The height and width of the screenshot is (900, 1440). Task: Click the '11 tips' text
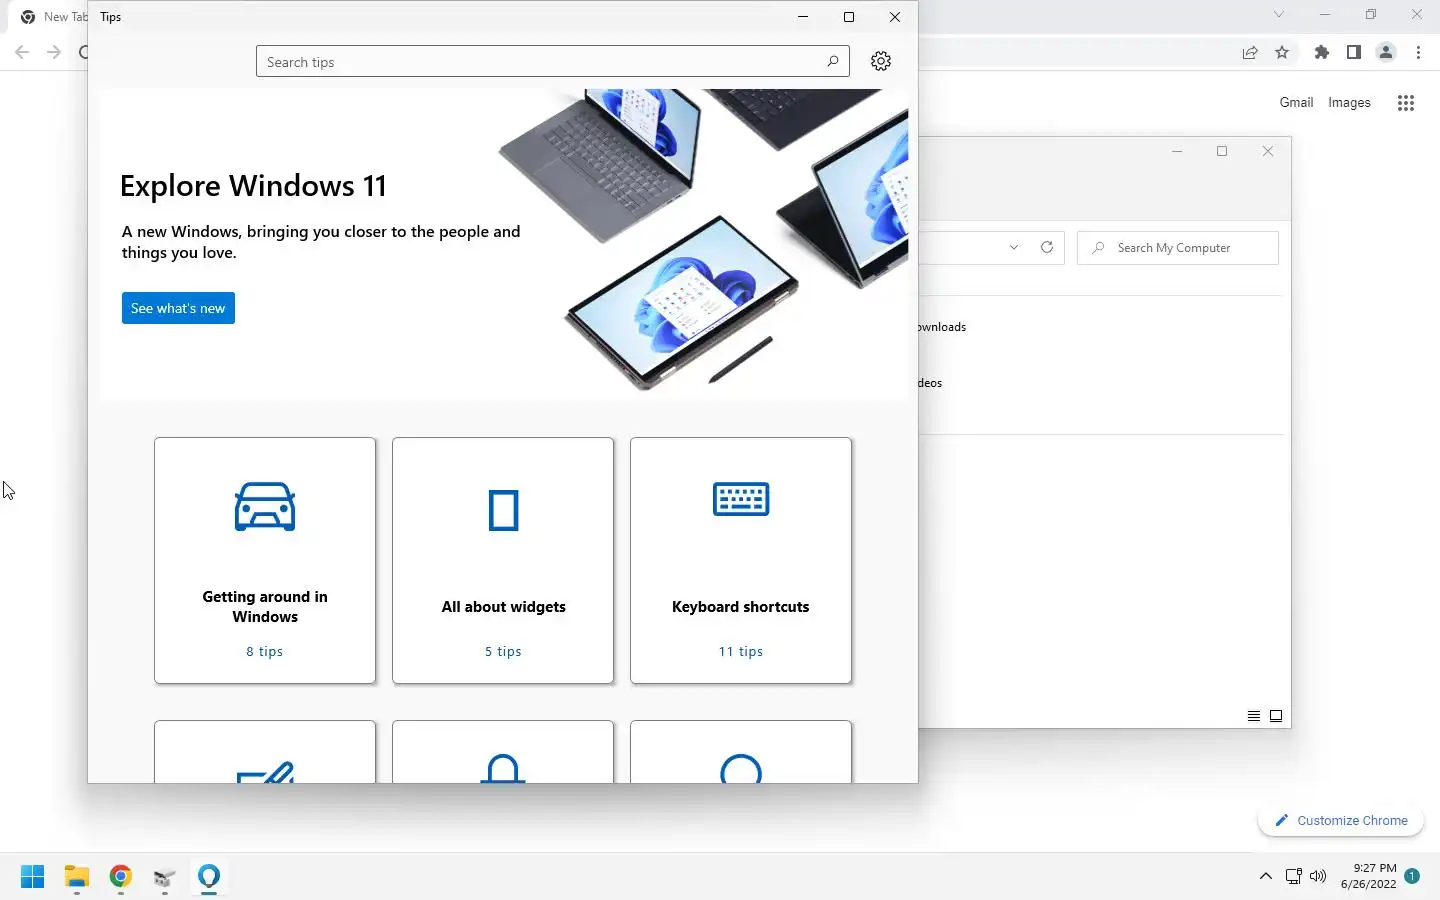741,651
